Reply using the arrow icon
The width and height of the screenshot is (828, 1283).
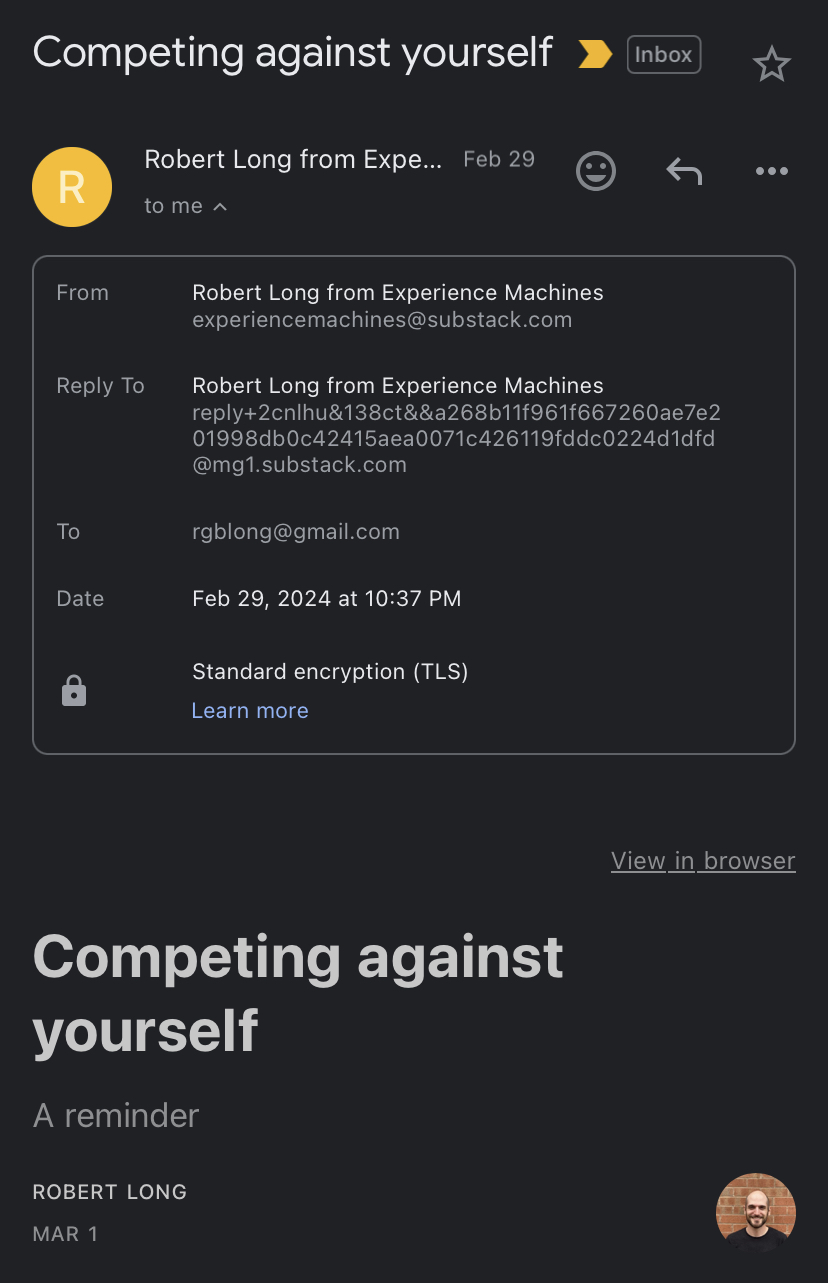[684, 171]
